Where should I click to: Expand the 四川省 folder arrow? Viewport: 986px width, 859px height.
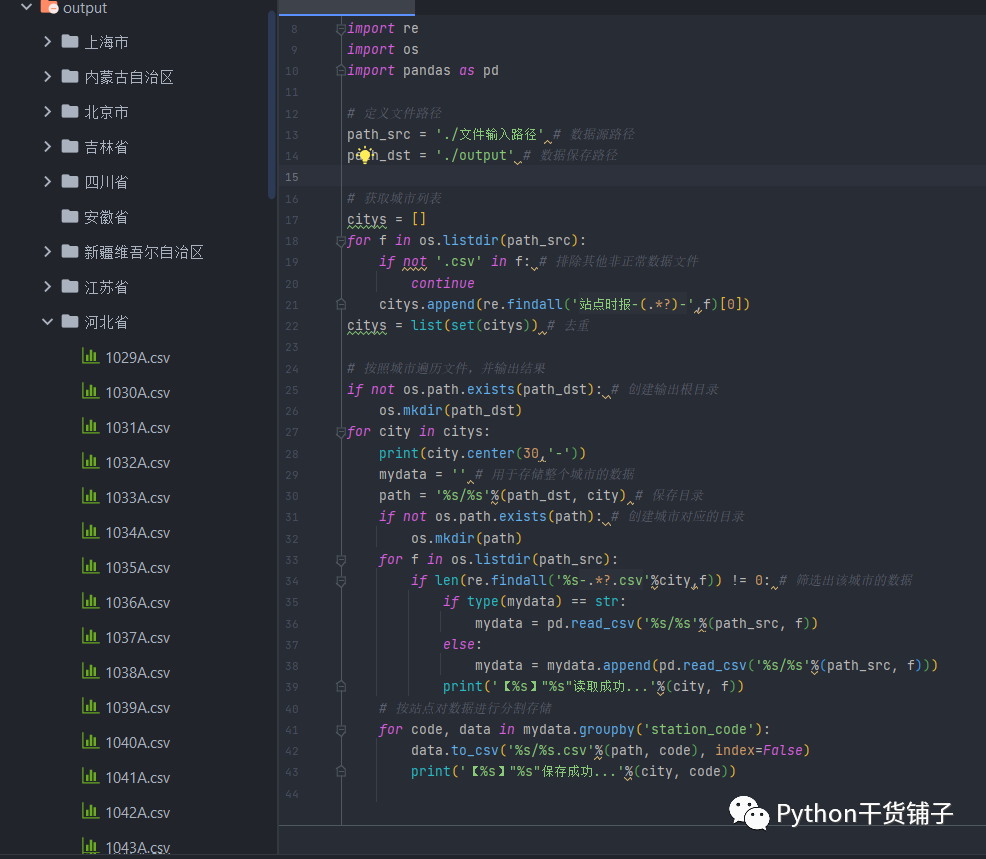coord(47,182)
